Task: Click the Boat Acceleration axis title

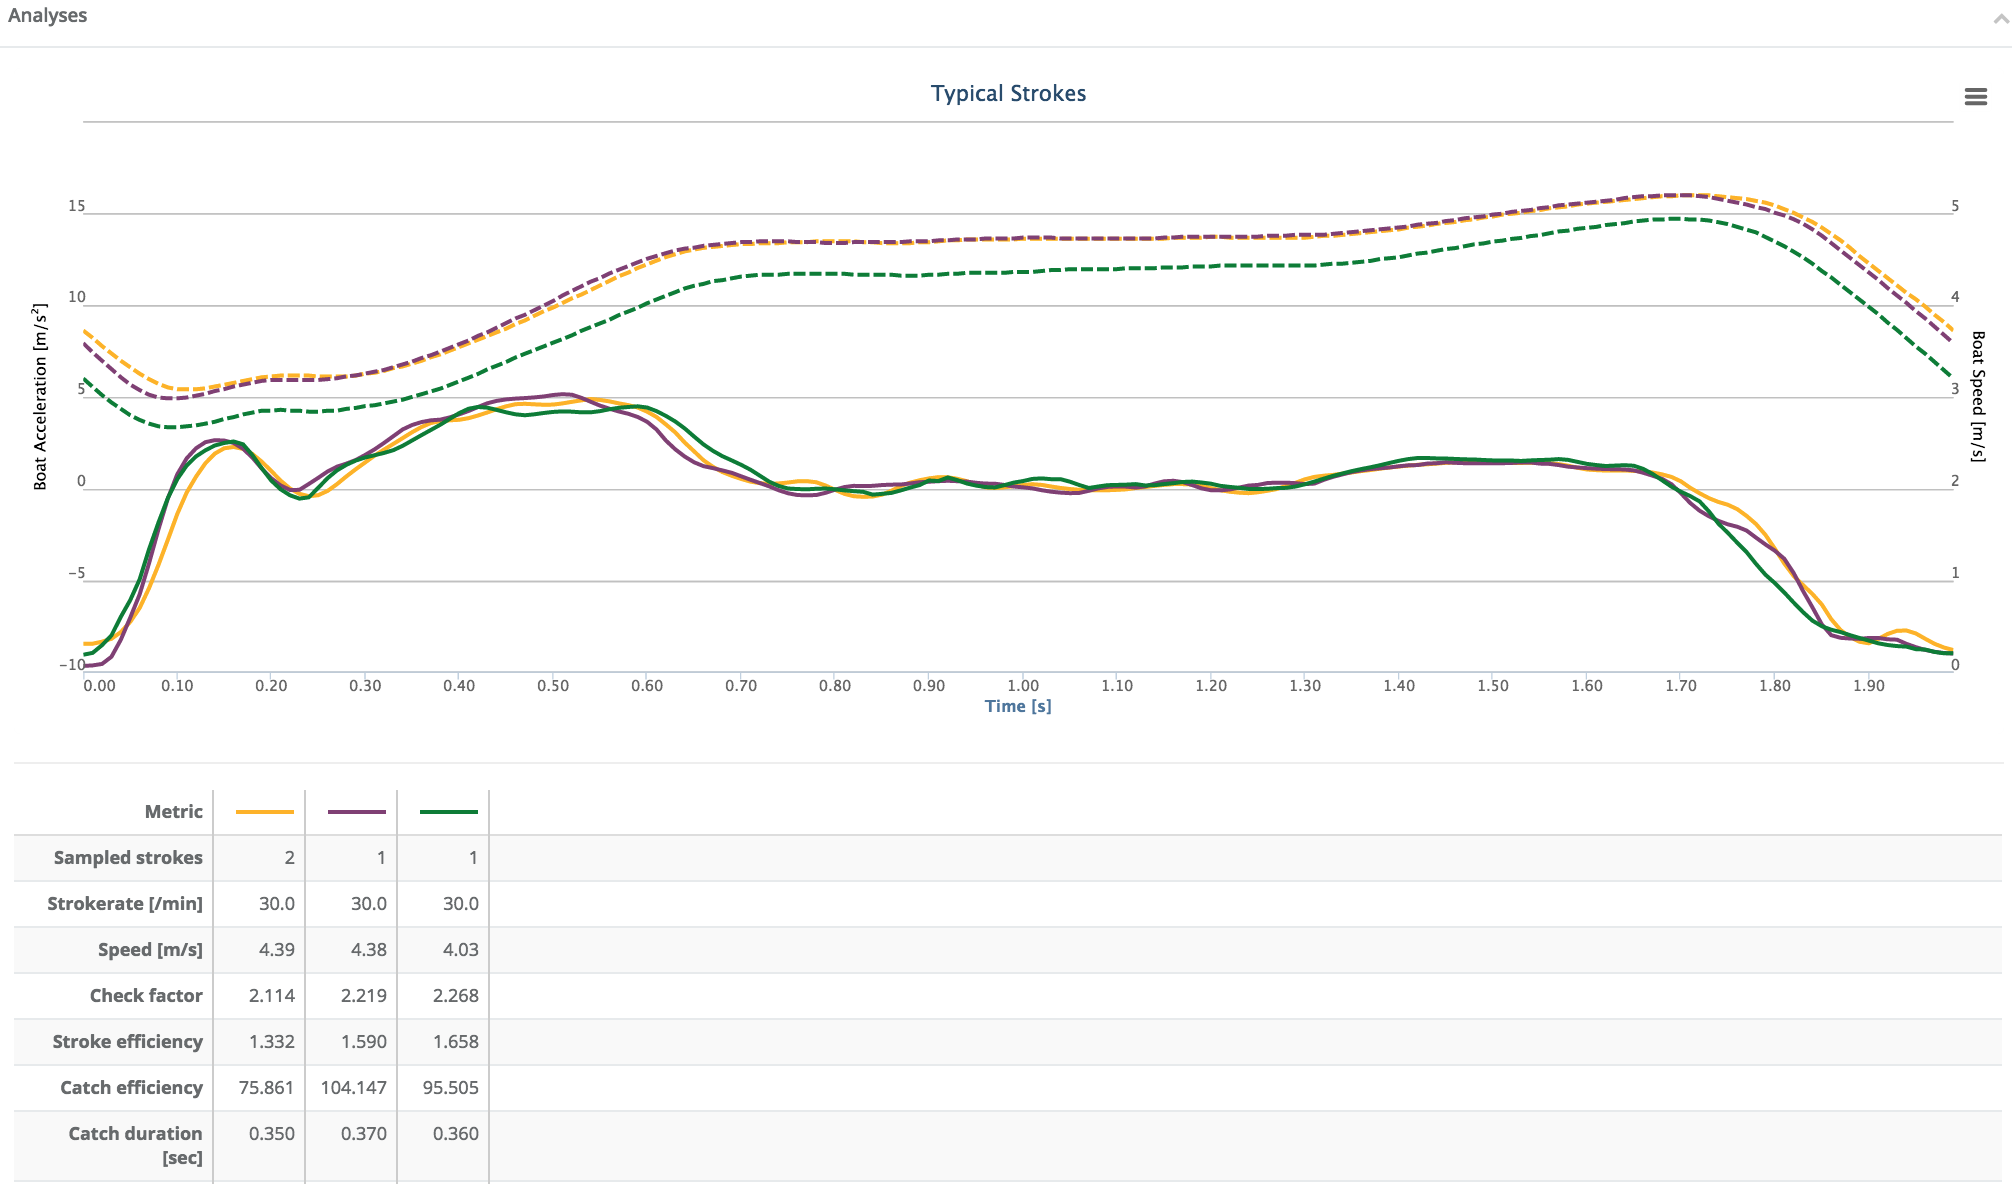Action: click(40, 396)
